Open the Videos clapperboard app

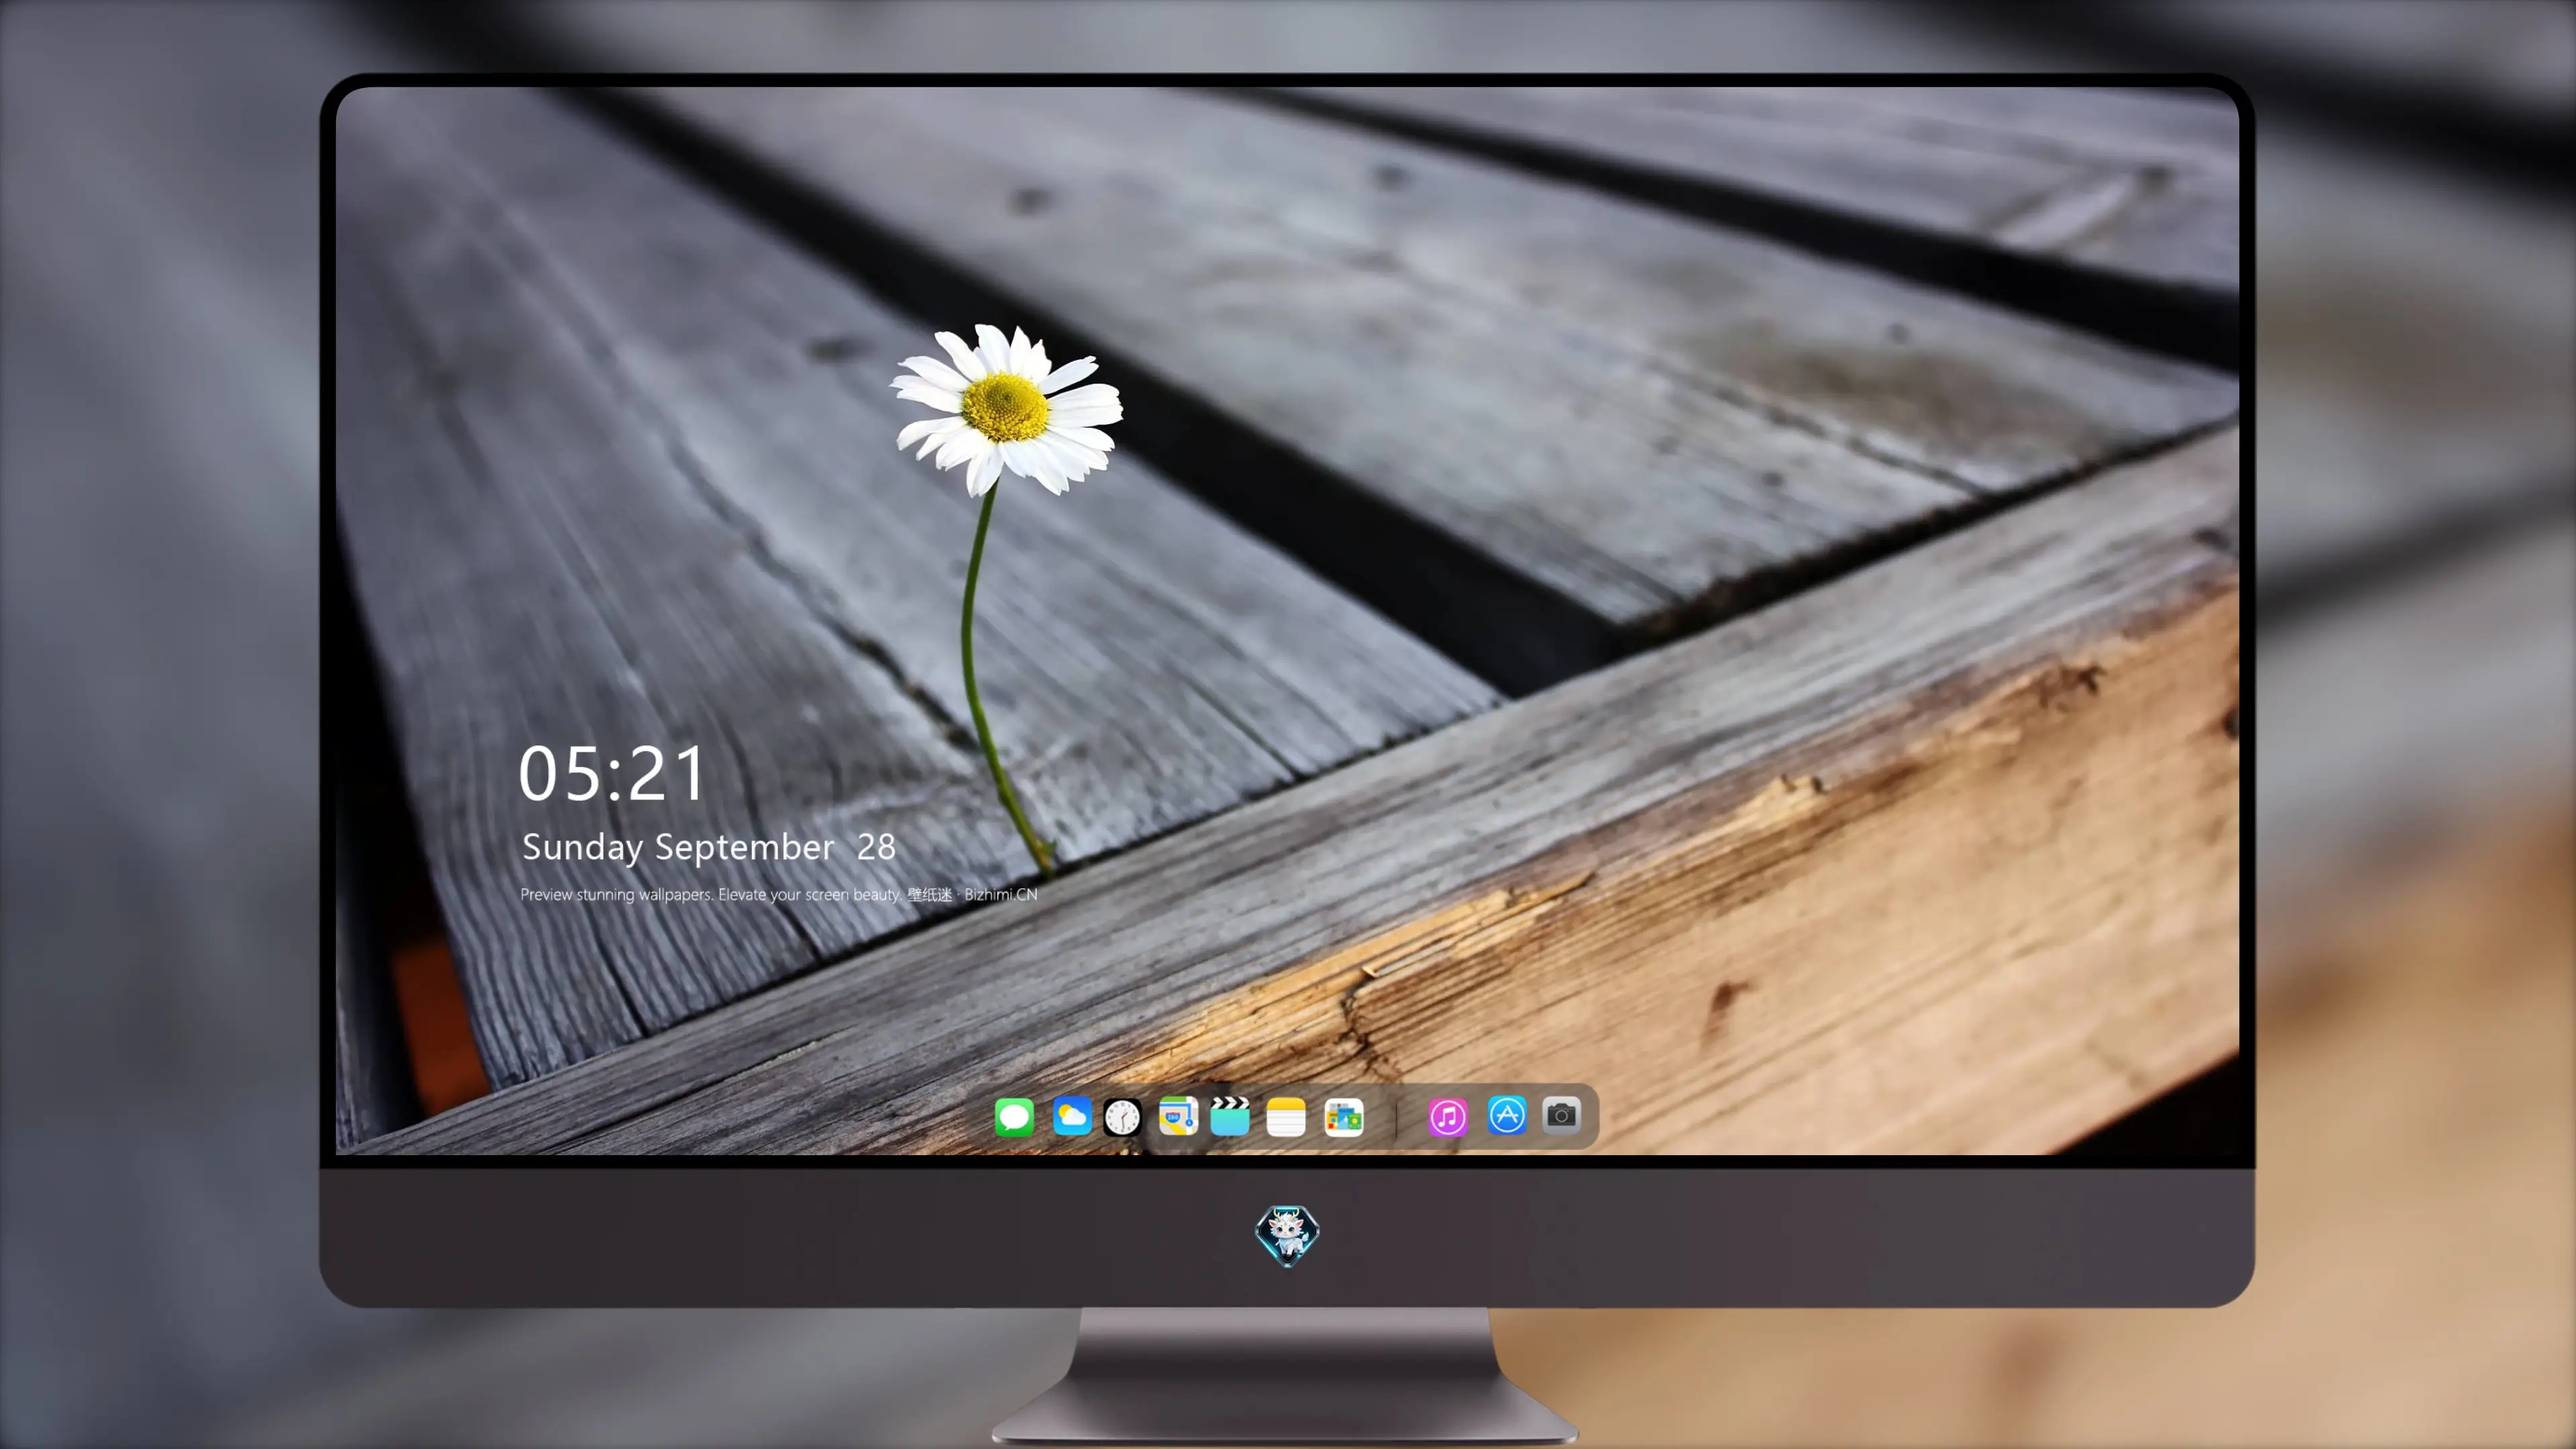[1230, 1117]
